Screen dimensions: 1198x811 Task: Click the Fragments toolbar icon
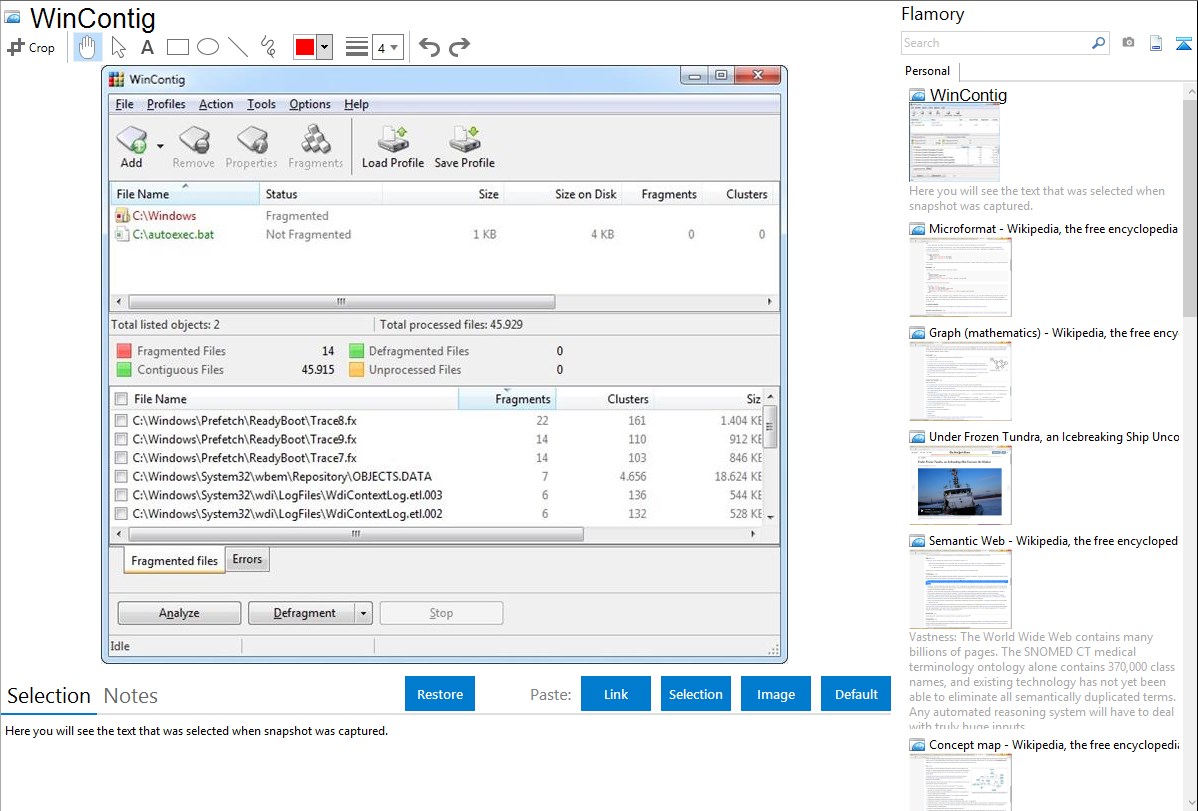coord(316,140)
